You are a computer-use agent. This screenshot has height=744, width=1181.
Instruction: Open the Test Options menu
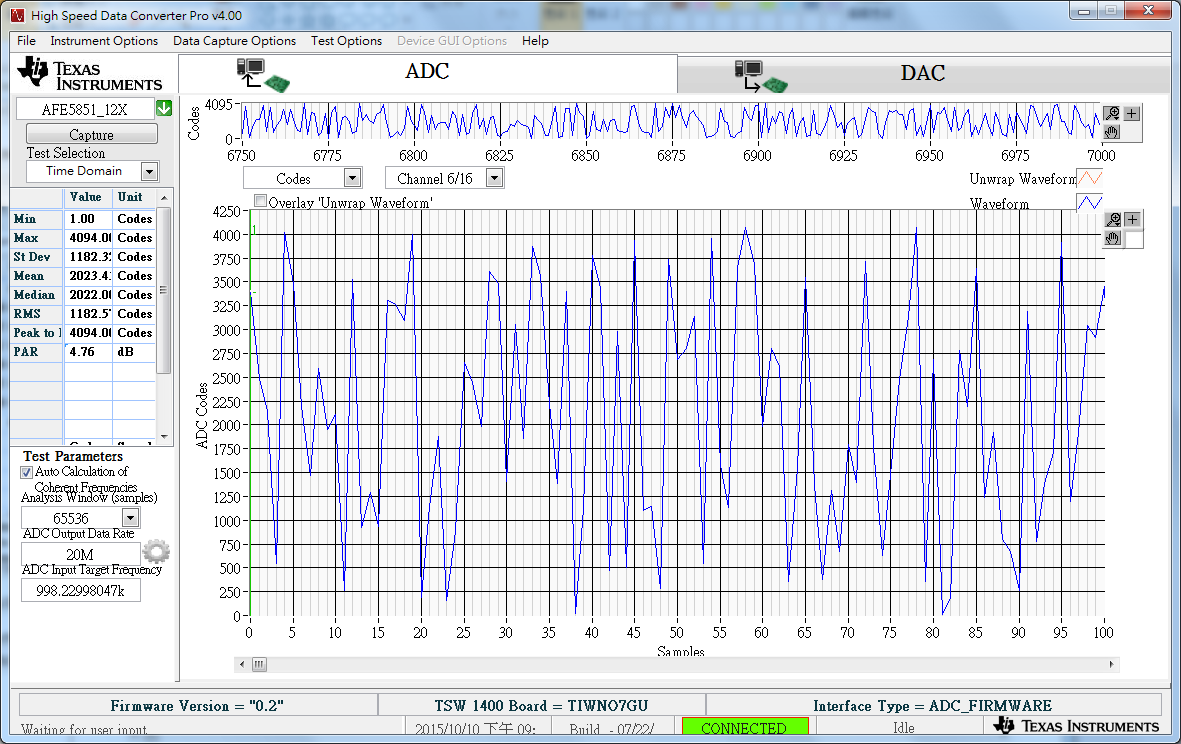coord(346,41)
